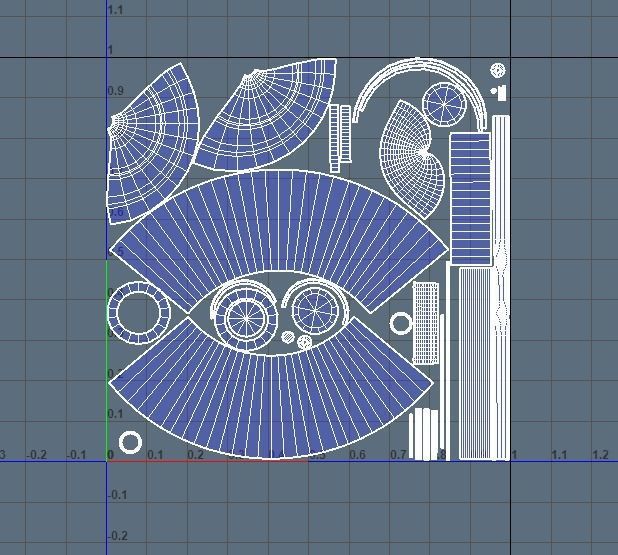
Task: Click the '0' origin label
Action: [x=110, y=454]
